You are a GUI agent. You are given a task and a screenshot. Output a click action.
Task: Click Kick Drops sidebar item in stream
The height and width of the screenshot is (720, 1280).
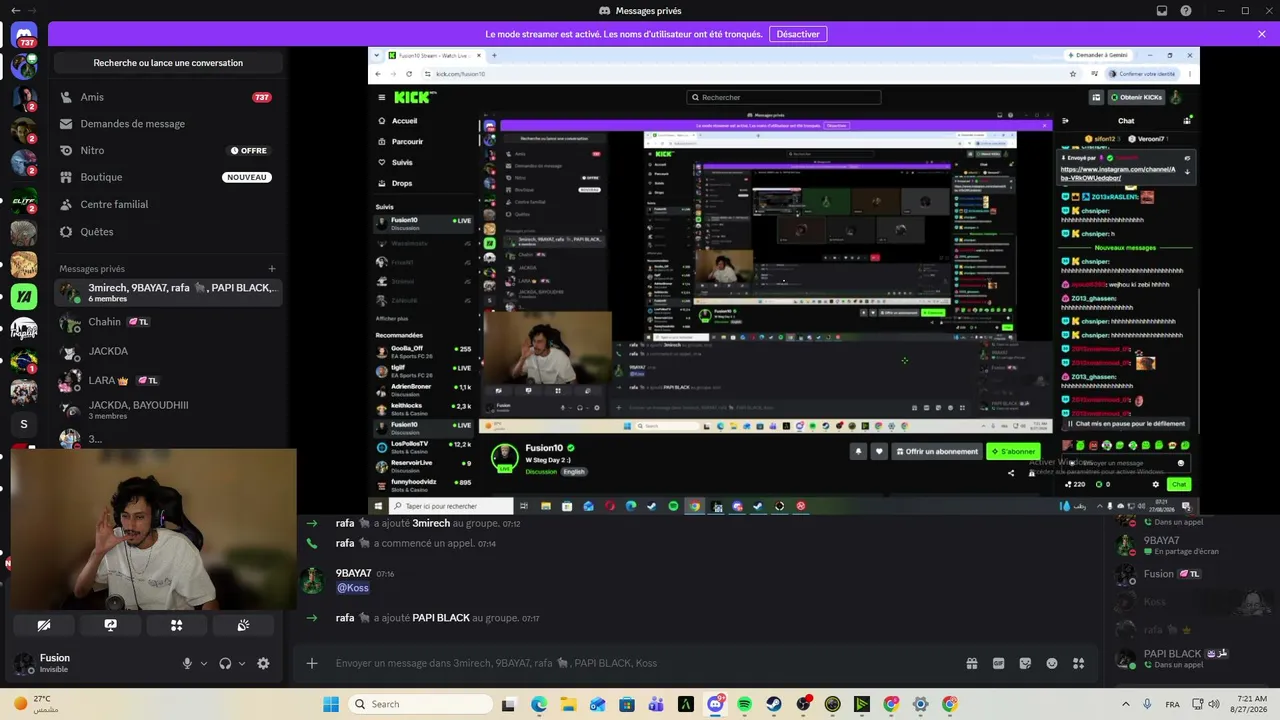click(x=401, y=184)
